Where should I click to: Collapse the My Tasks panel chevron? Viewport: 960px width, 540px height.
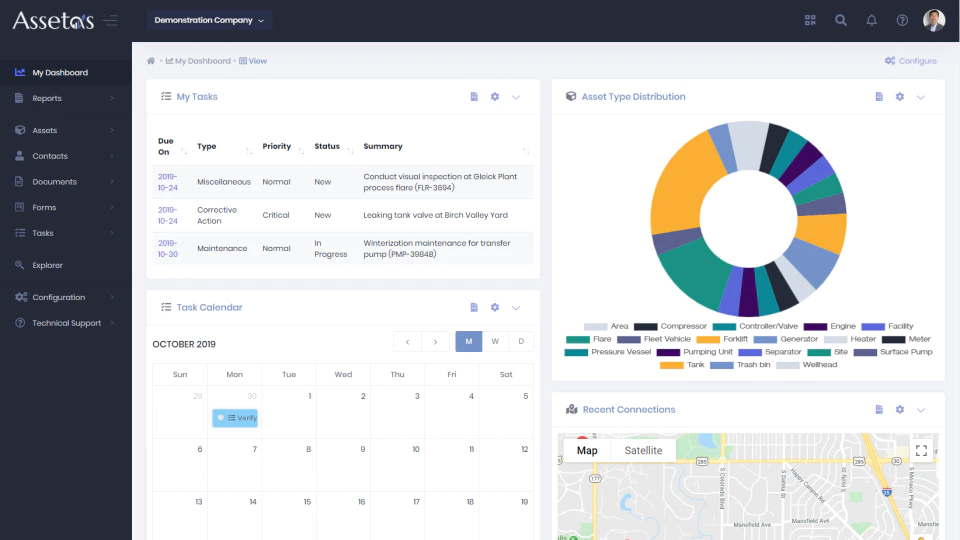[516, 97]
